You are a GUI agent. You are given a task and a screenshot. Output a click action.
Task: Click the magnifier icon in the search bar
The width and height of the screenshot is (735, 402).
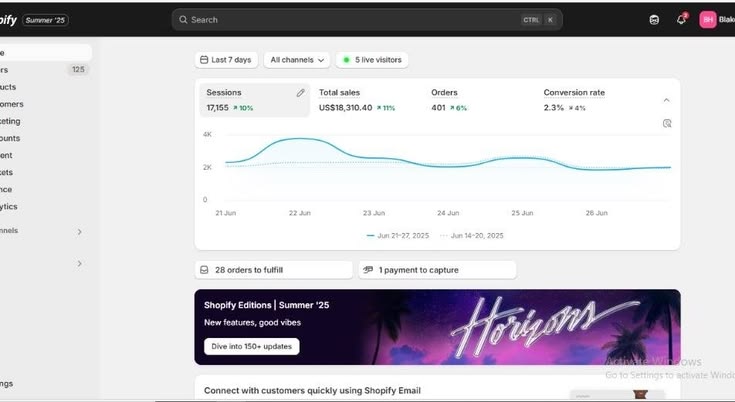click(183, 20)
